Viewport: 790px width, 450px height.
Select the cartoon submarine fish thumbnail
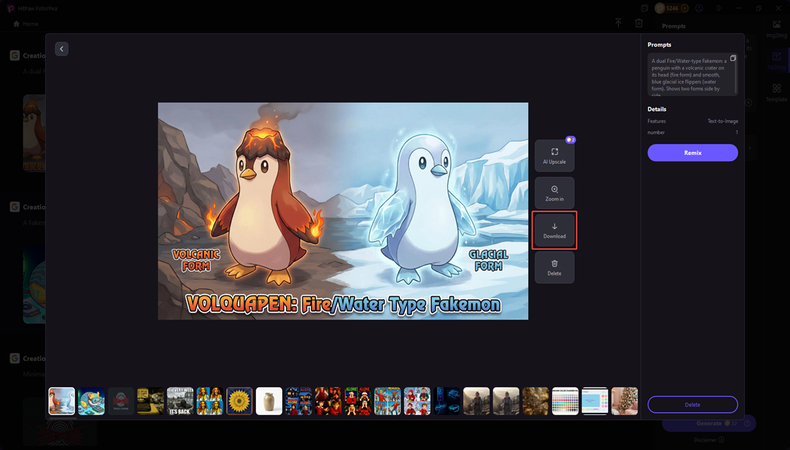coord(91,401)
